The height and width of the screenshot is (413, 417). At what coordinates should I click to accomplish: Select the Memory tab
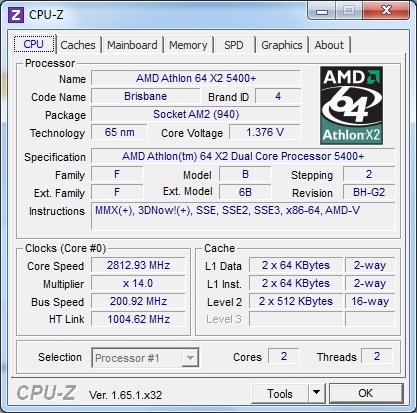pos(188,45)
